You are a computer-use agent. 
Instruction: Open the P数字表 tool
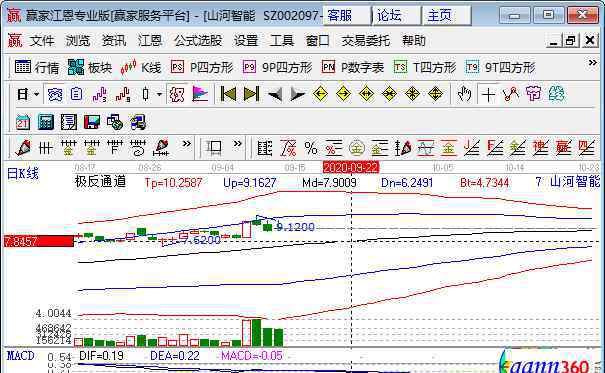[353, 68]
